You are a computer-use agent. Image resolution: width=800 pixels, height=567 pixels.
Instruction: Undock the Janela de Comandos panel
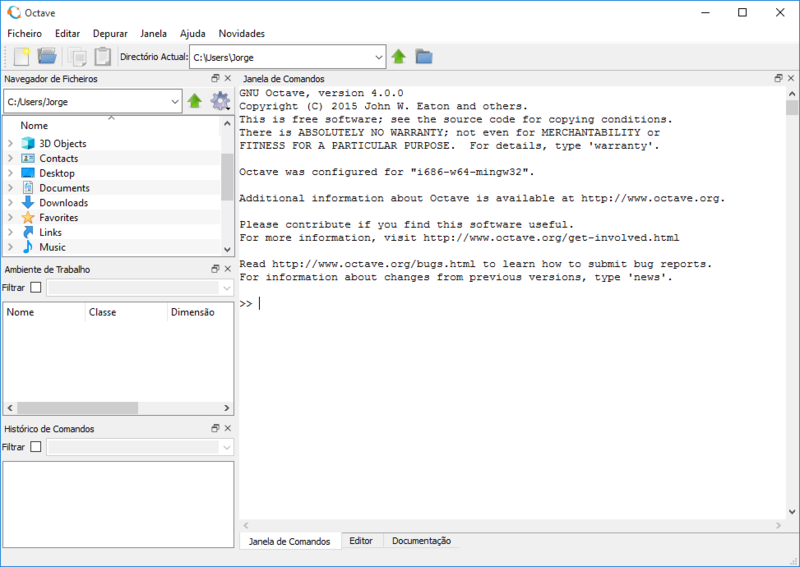pyautogui.click(x=779, y=78)
